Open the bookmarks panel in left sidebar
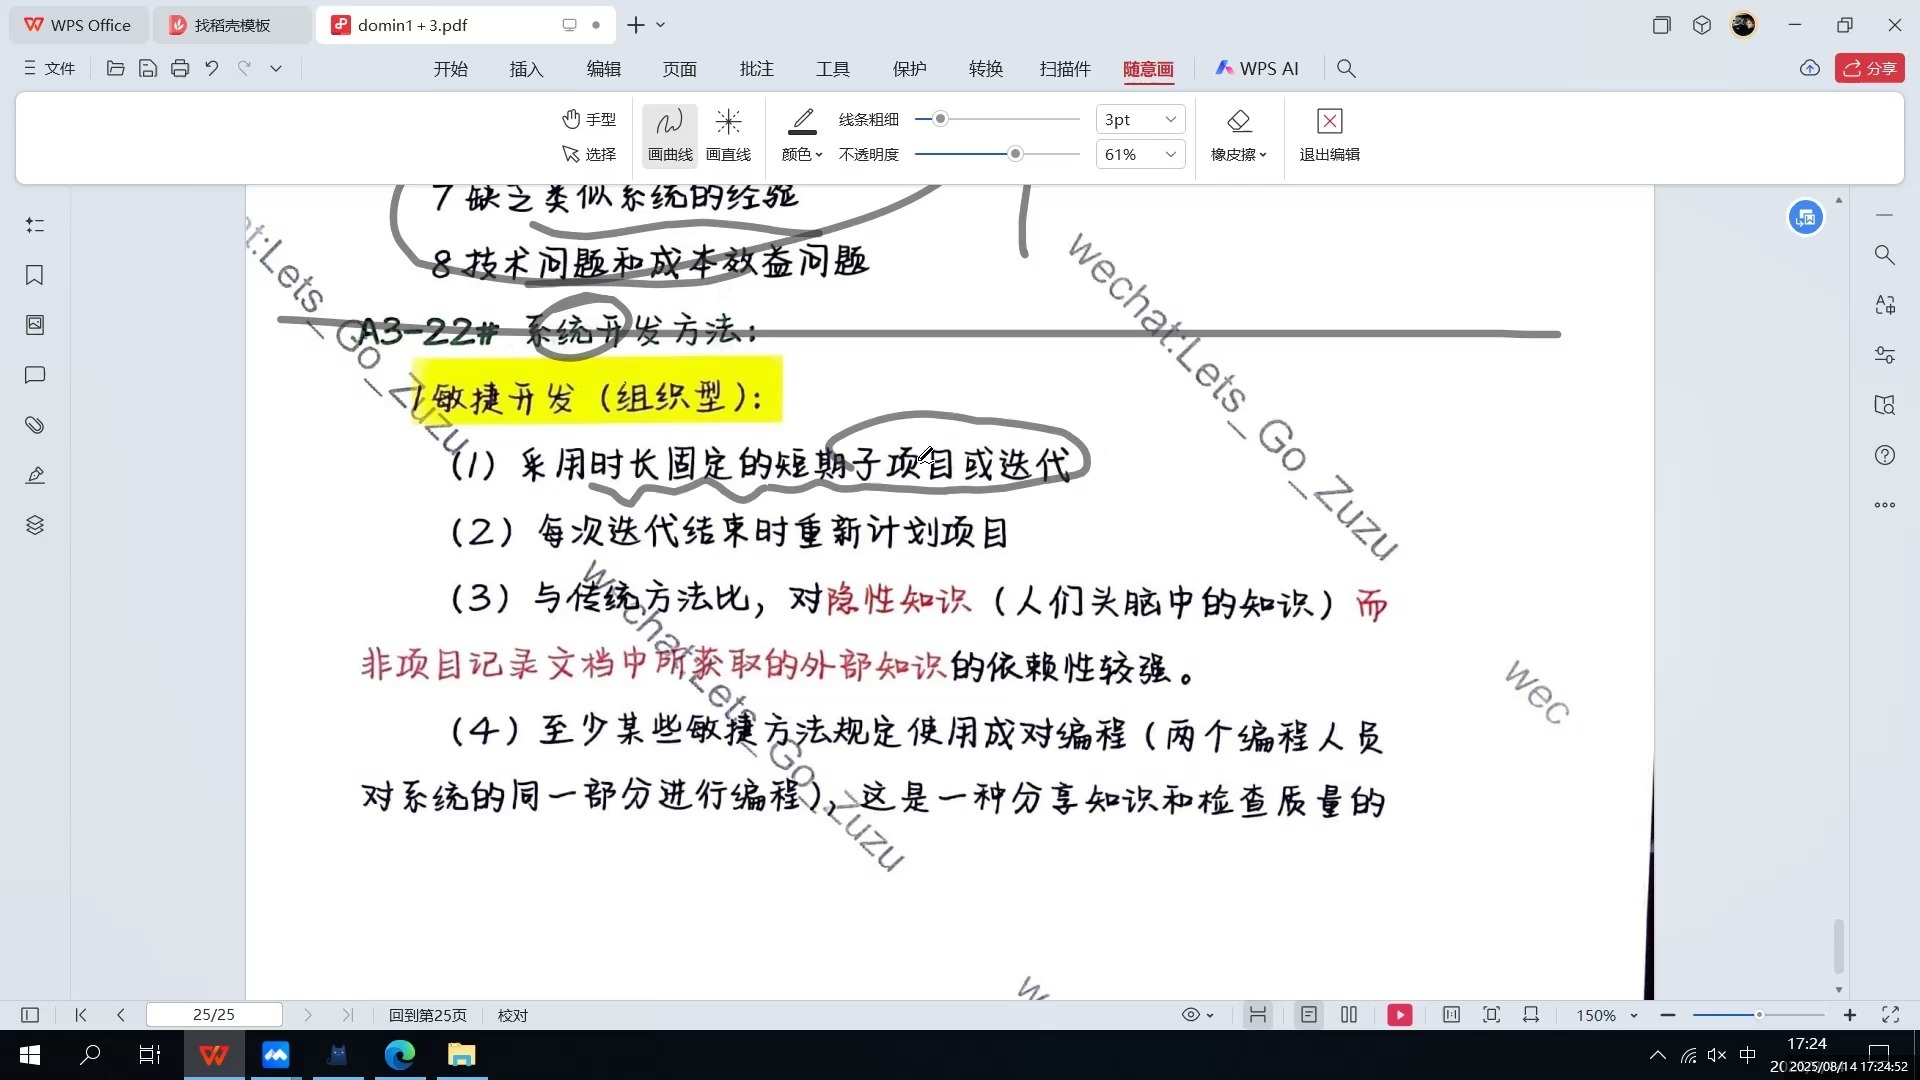1920x1080 pixels. pos(35,275)
